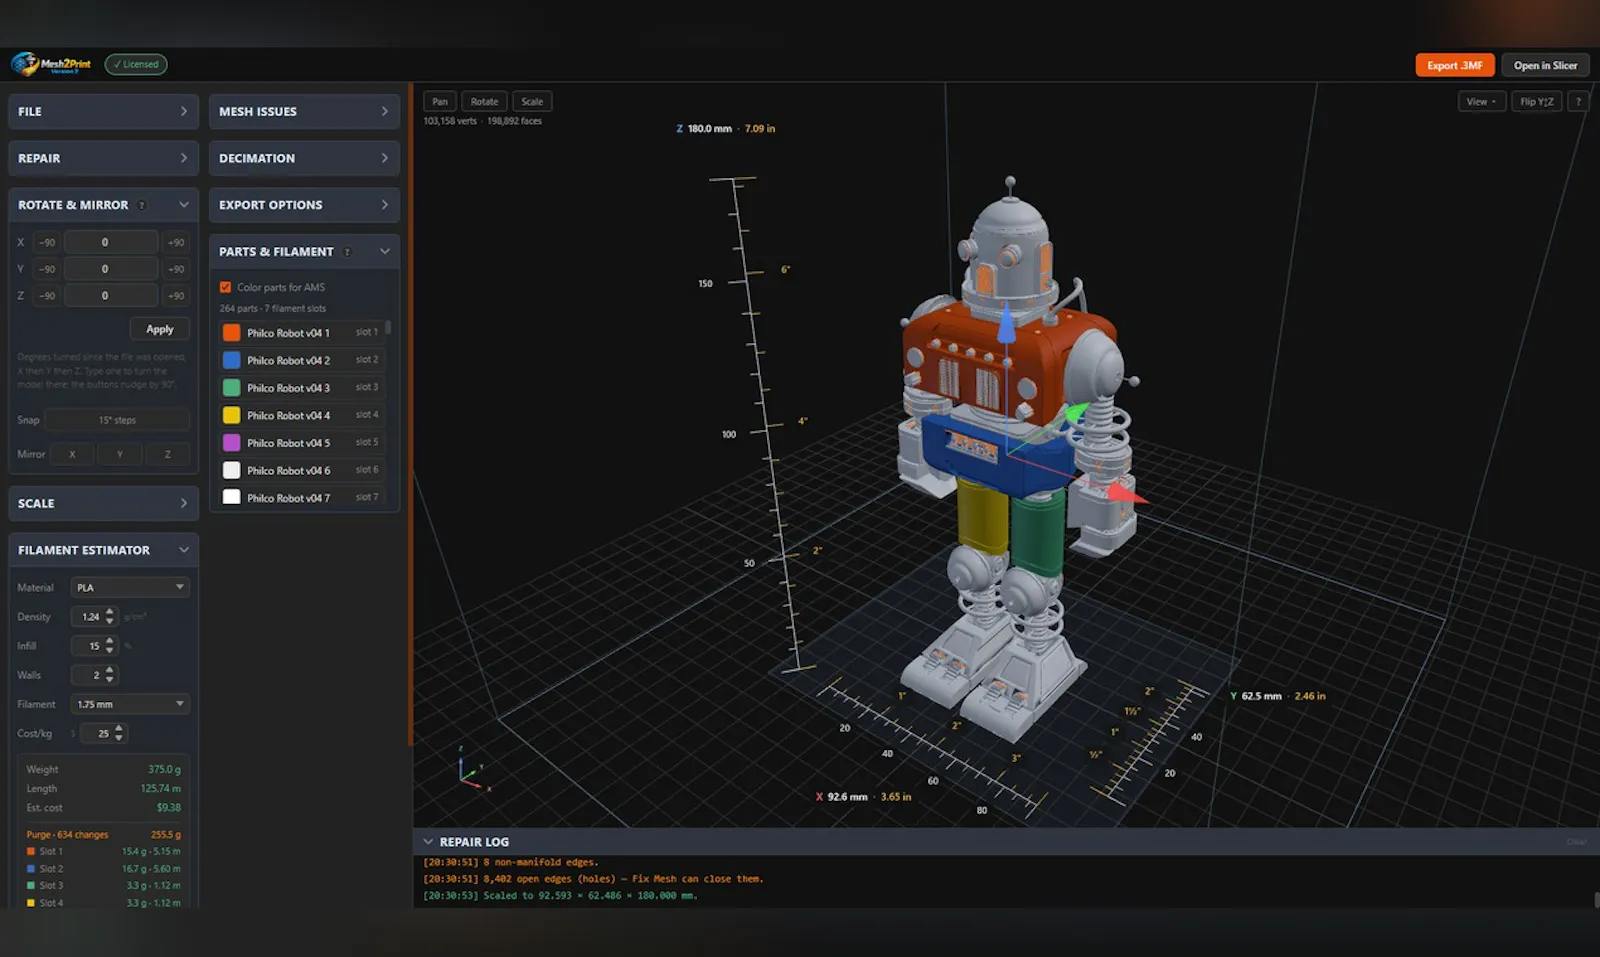Toggle Mirror Z button
Viewport: 1600px width, 957px height.
pyautogui.click(x=168, y=454)
